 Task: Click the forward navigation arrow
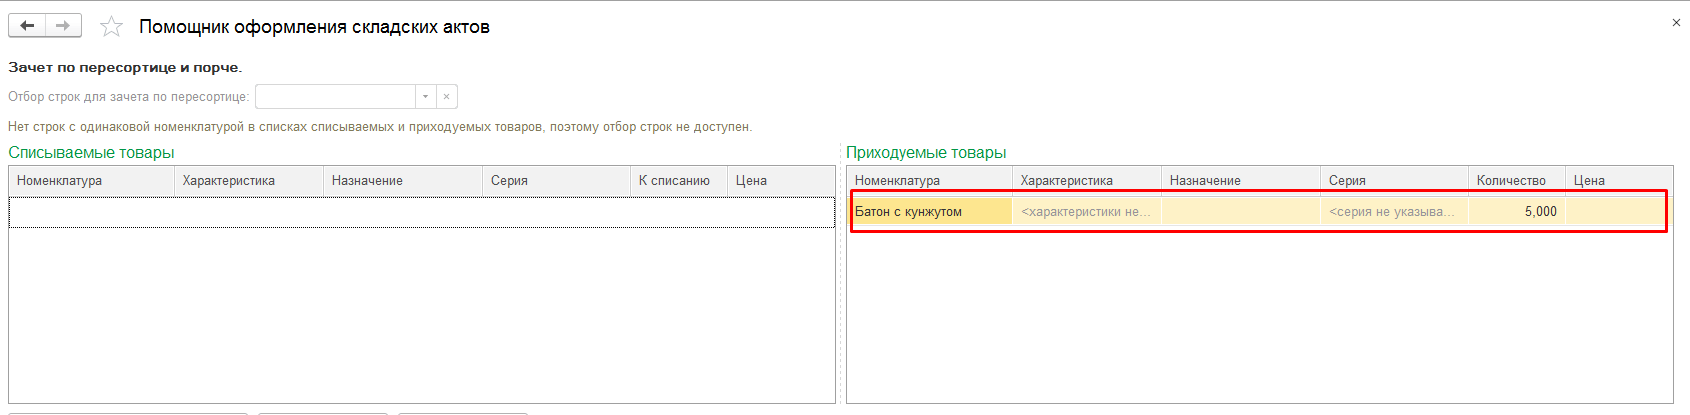tap(63, 26)
